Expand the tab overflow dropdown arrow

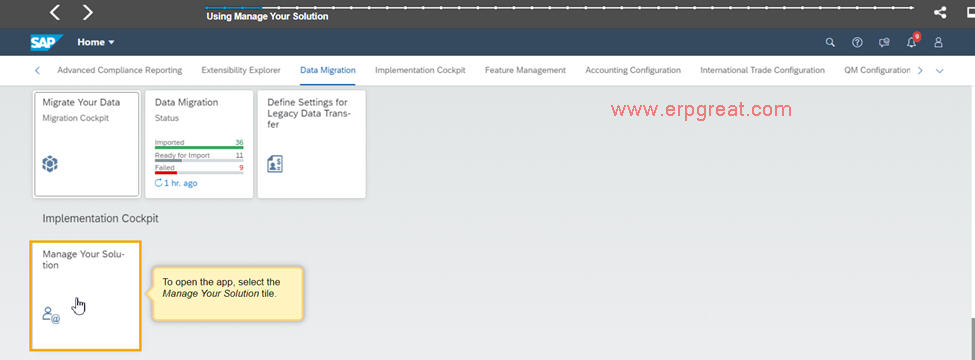point(940,71)
